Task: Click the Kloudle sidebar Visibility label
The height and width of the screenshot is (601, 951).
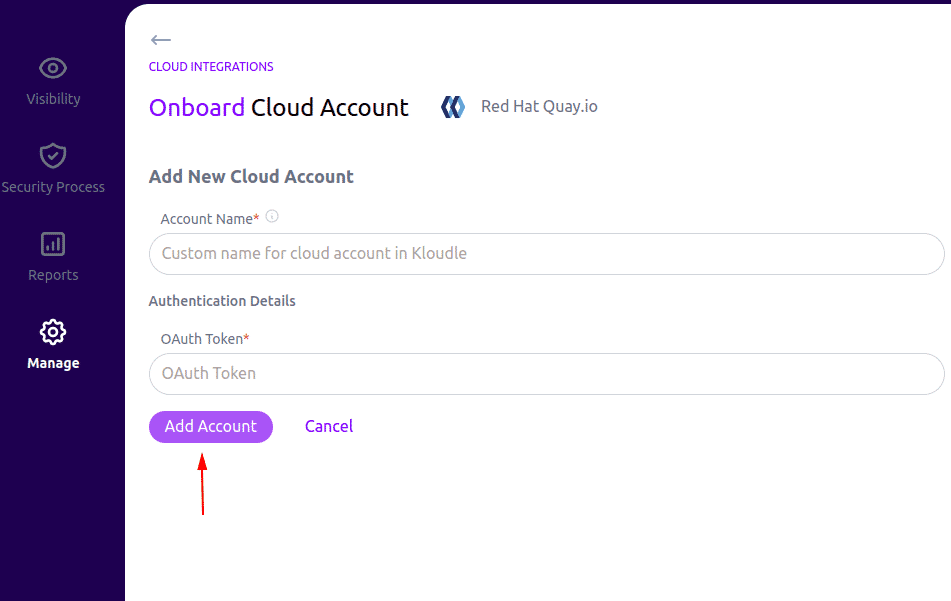Action: pos(52,98)
